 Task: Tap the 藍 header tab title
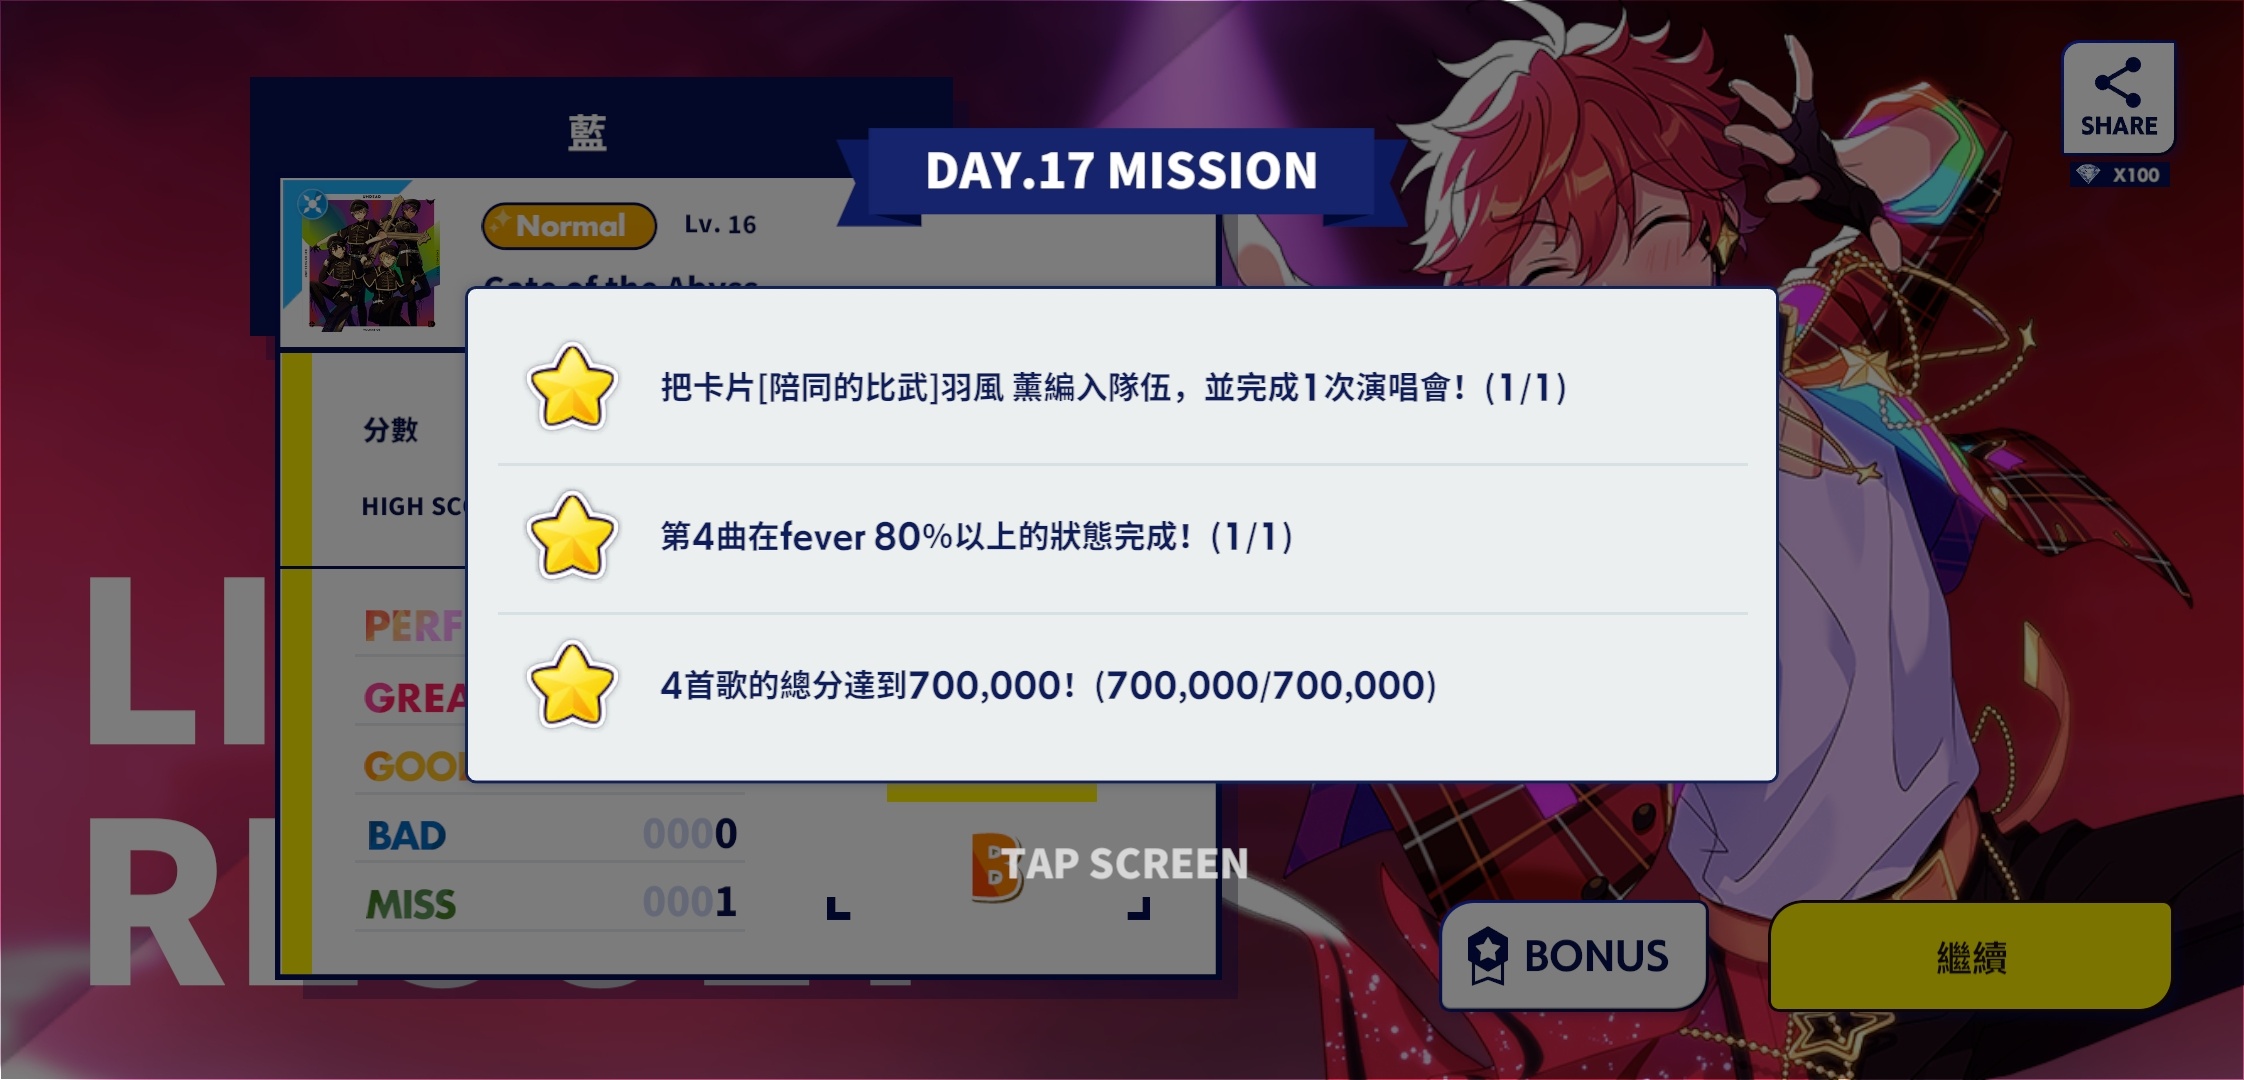[587, 133]
